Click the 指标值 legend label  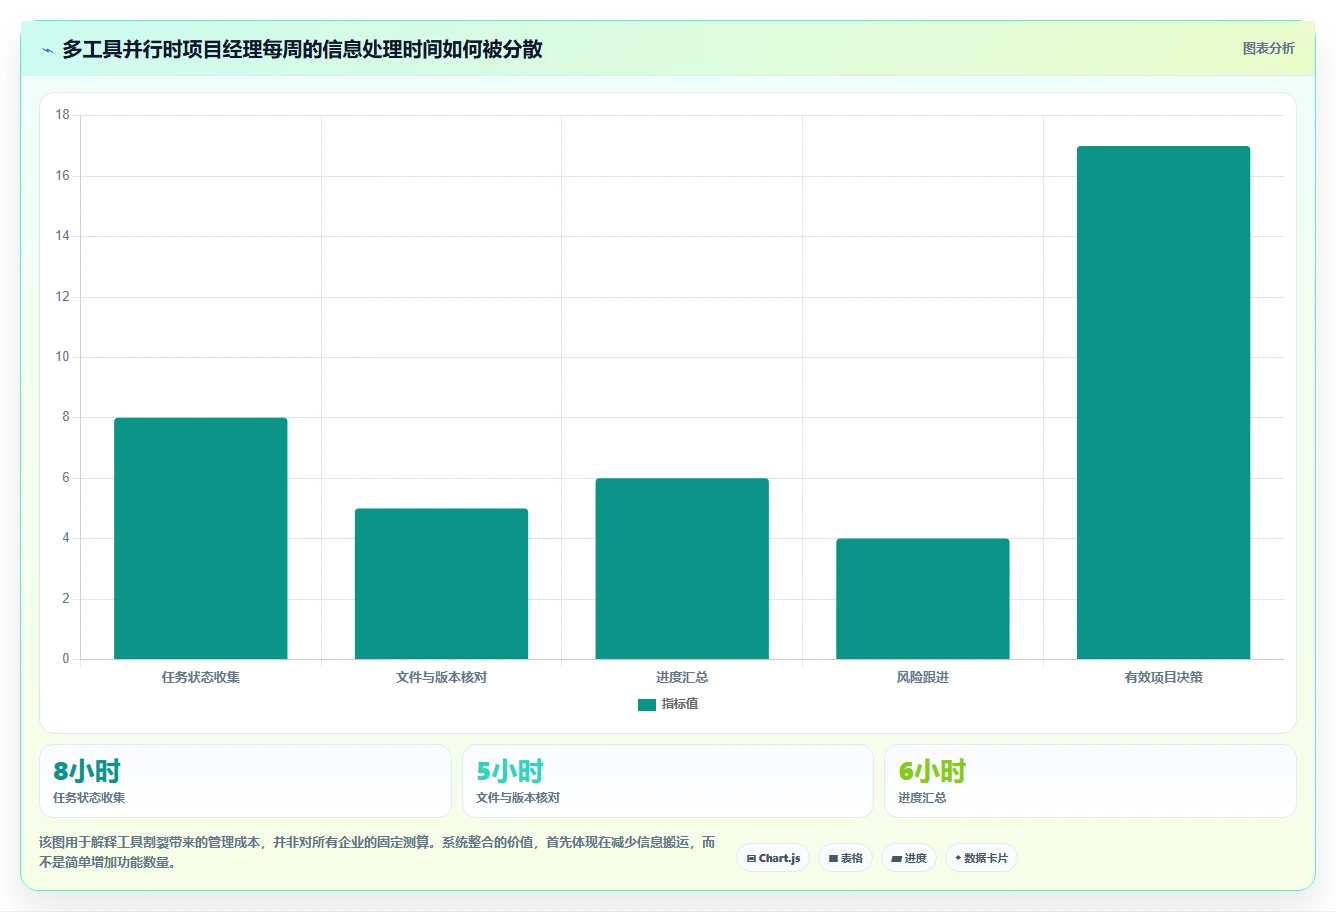click(680, 704)
